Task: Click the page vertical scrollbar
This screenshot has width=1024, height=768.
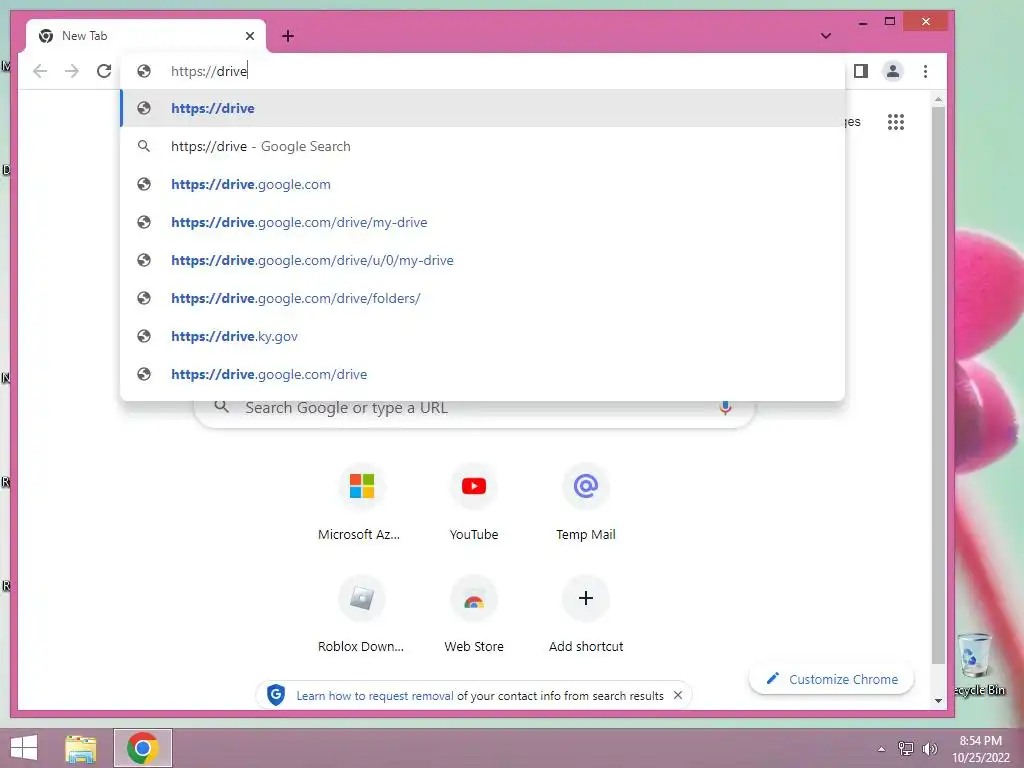Action: click(x=938, y=385)
